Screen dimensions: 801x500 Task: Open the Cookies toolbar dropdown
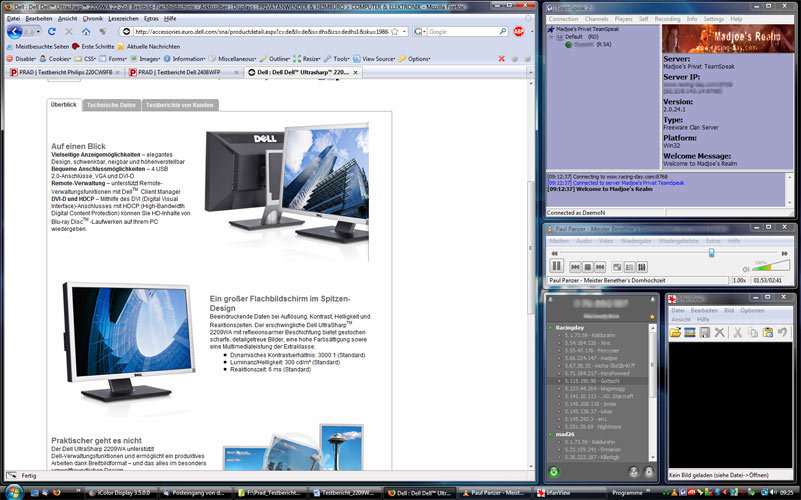(x=56, y=59)
